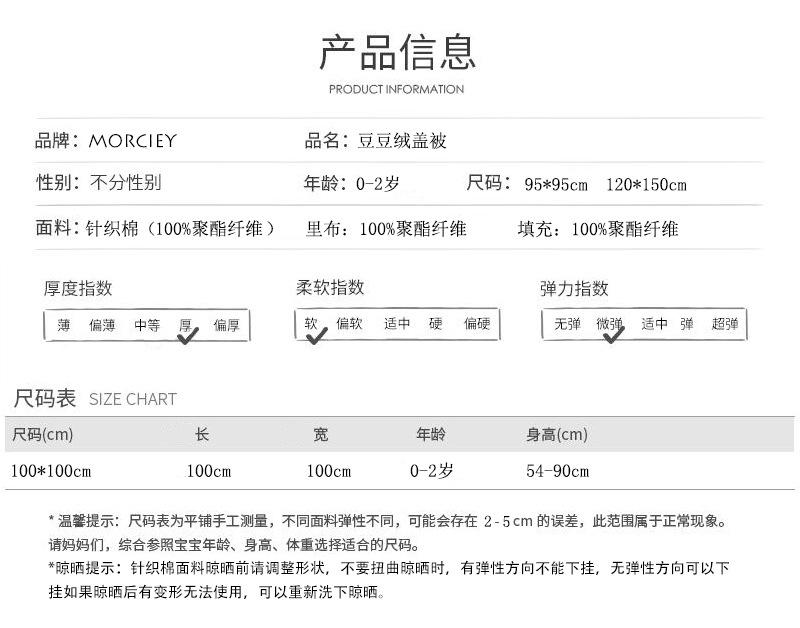800x628 pixels.
Task: Click the 100*100cm row in size chart
Action: [x=50, y=471]
